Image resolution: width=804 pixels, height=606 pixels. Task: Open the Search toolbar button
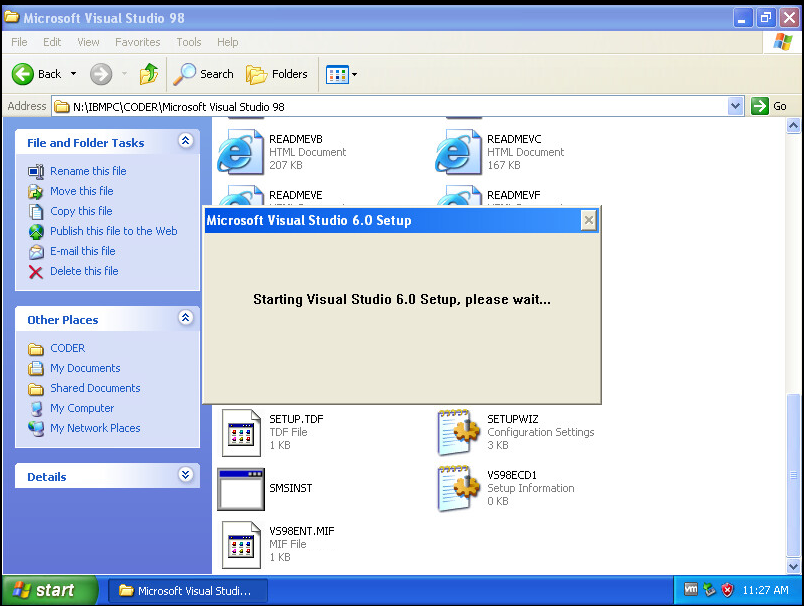pyautogui.click(x=204, y=74)
